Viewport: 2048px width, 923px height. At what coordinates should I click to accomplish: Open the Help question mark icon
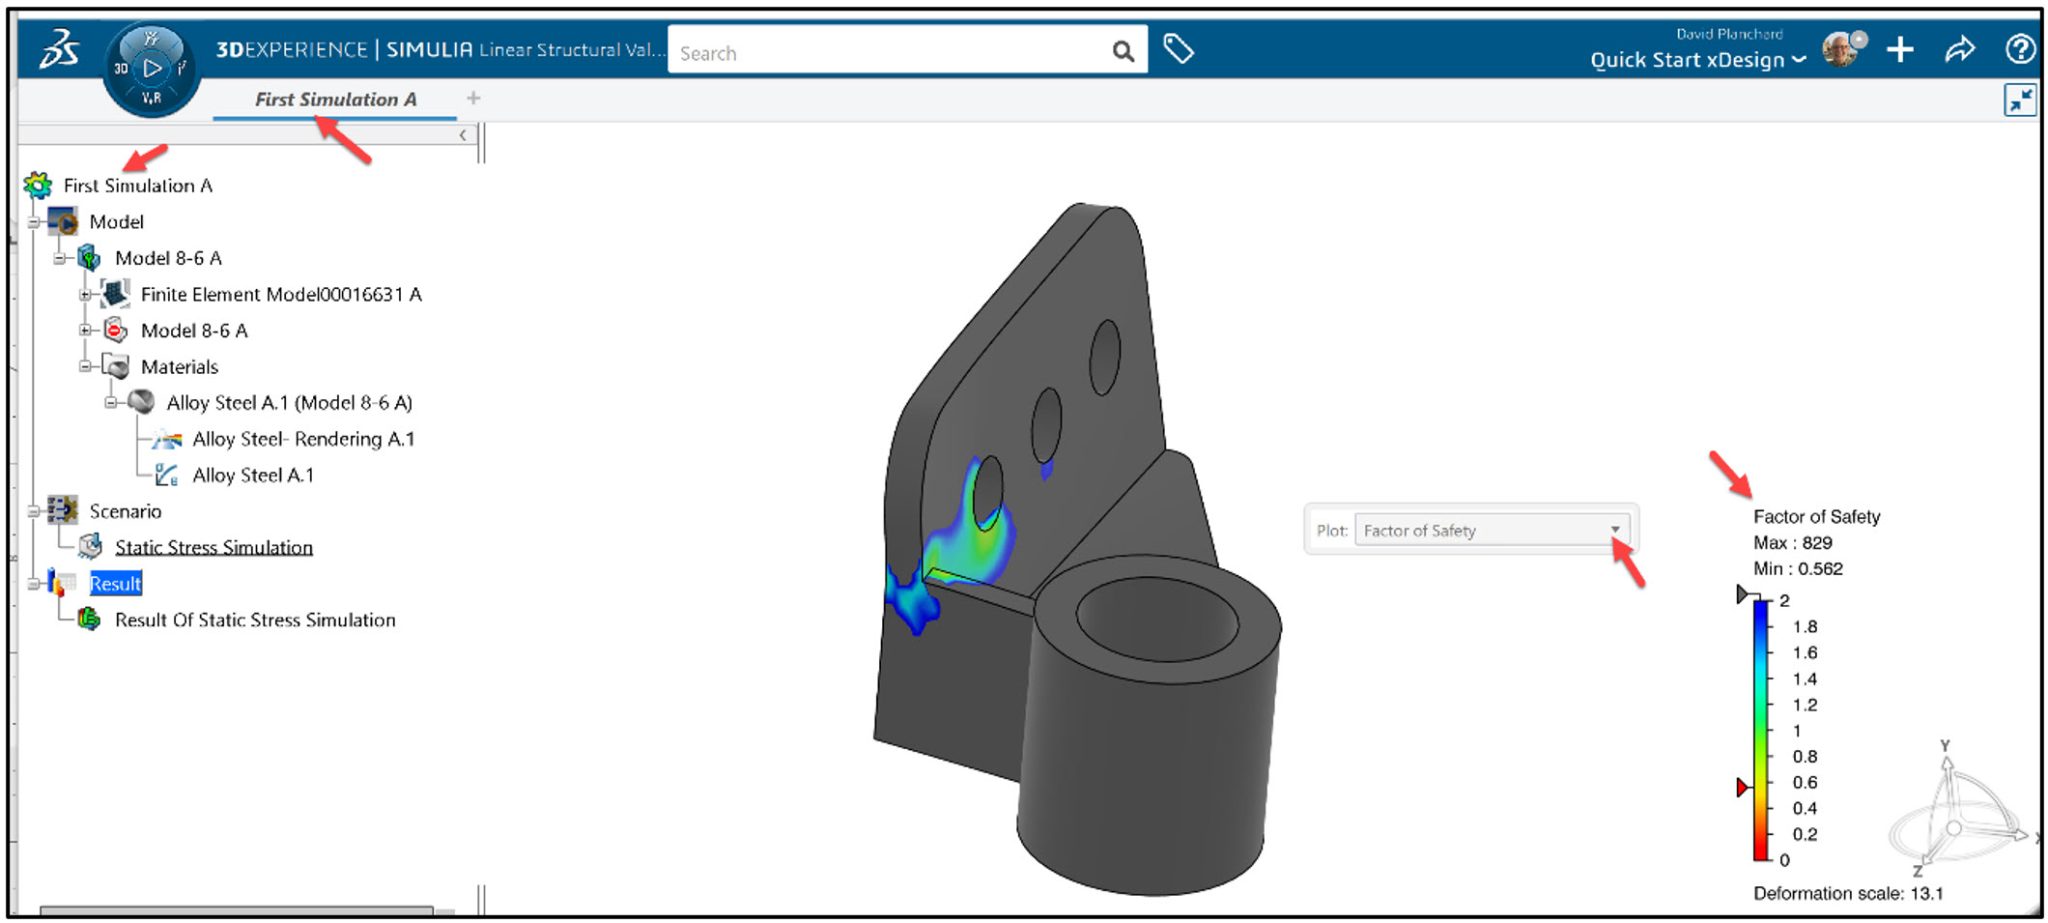(x=2020, y=48)
